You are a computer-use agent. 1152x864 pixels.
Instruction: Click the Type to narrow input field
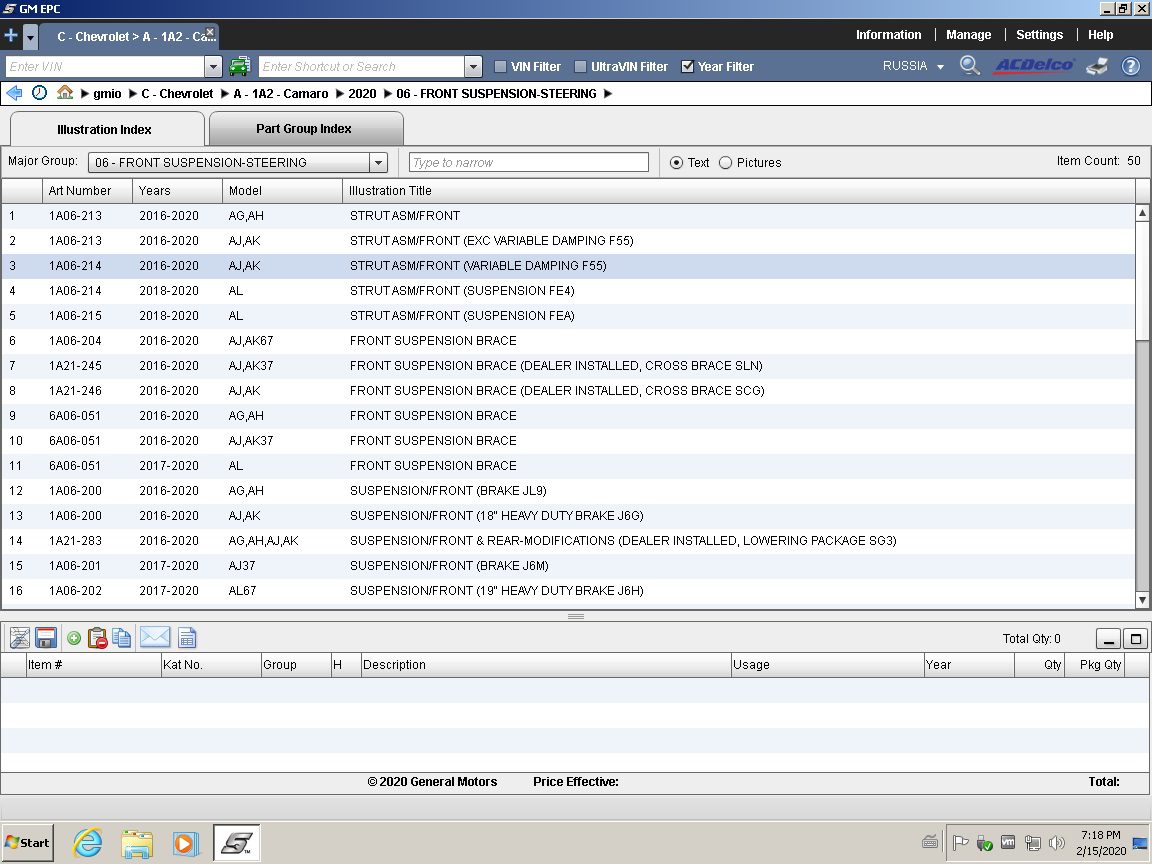pos(529,163)
